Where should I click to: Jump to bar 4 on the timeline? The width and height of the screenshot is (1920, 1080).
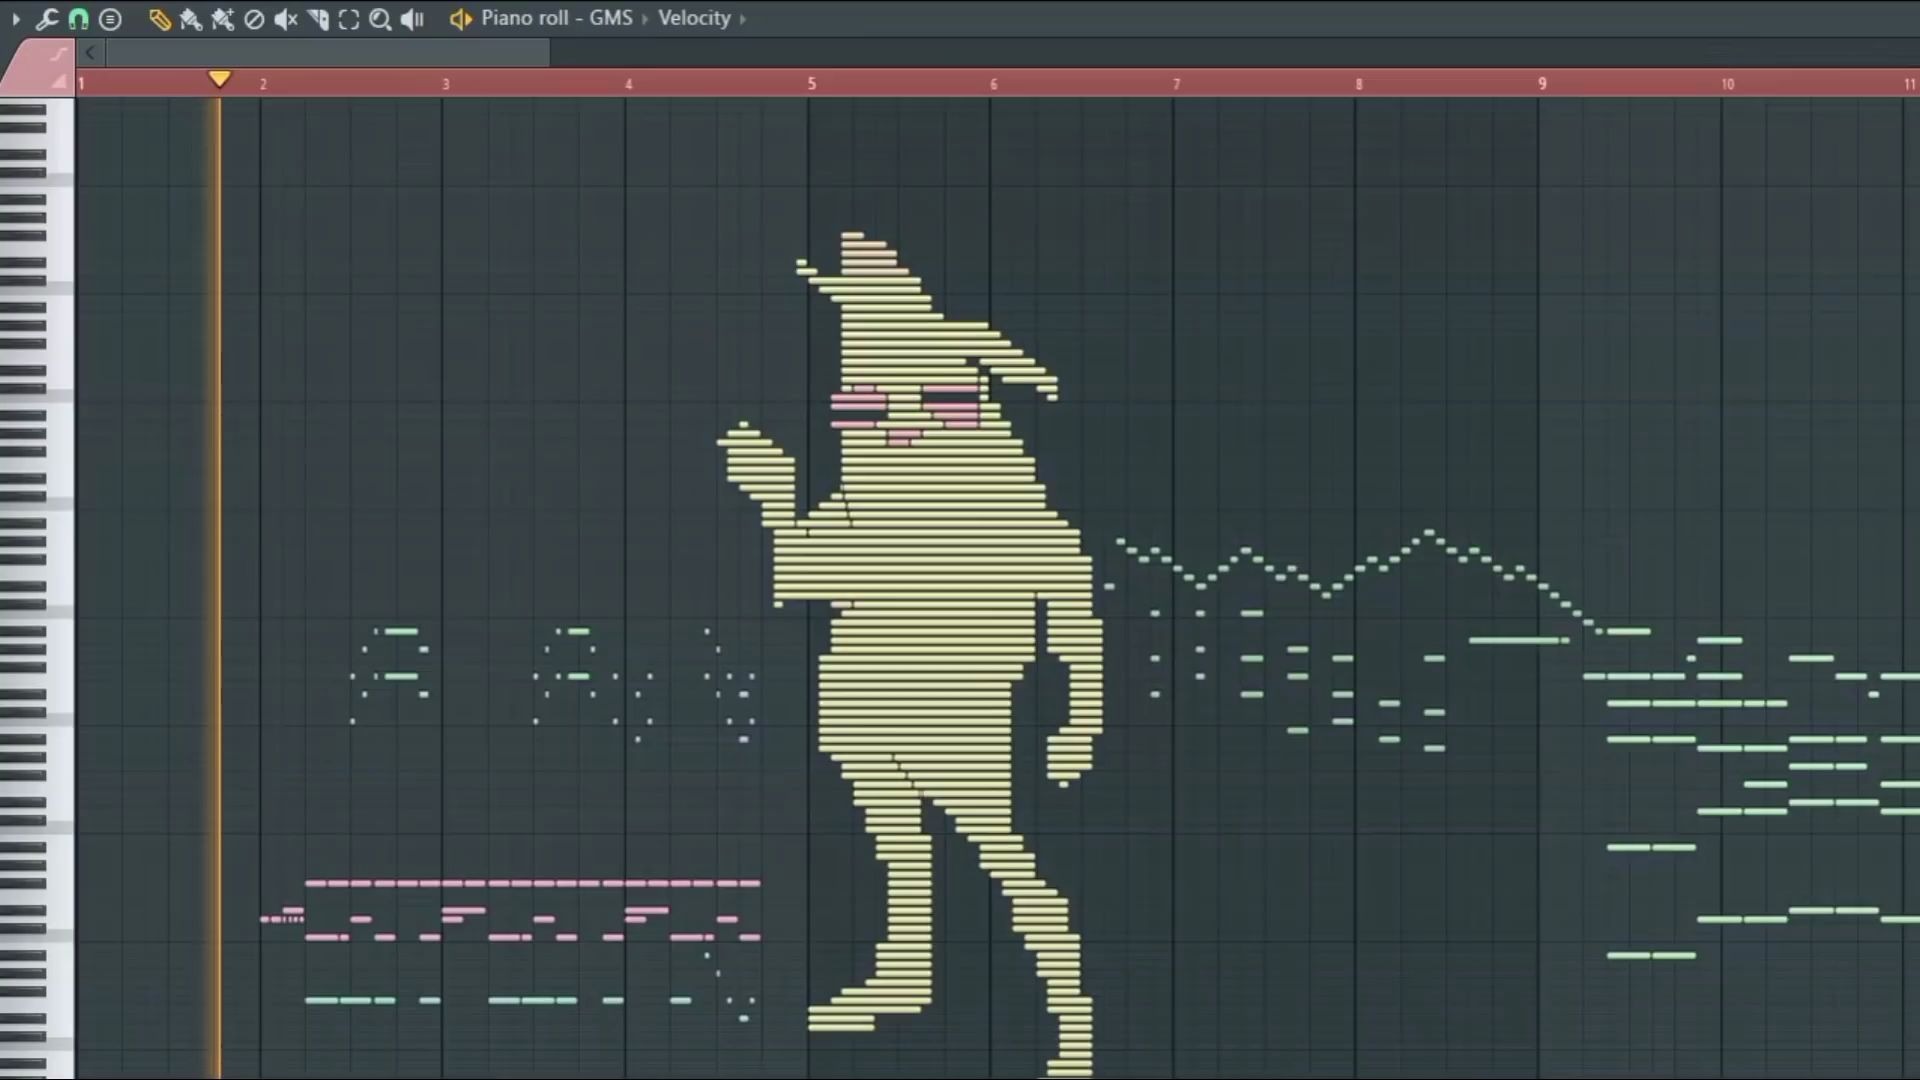pyautogui.click(x=629, y=84)
